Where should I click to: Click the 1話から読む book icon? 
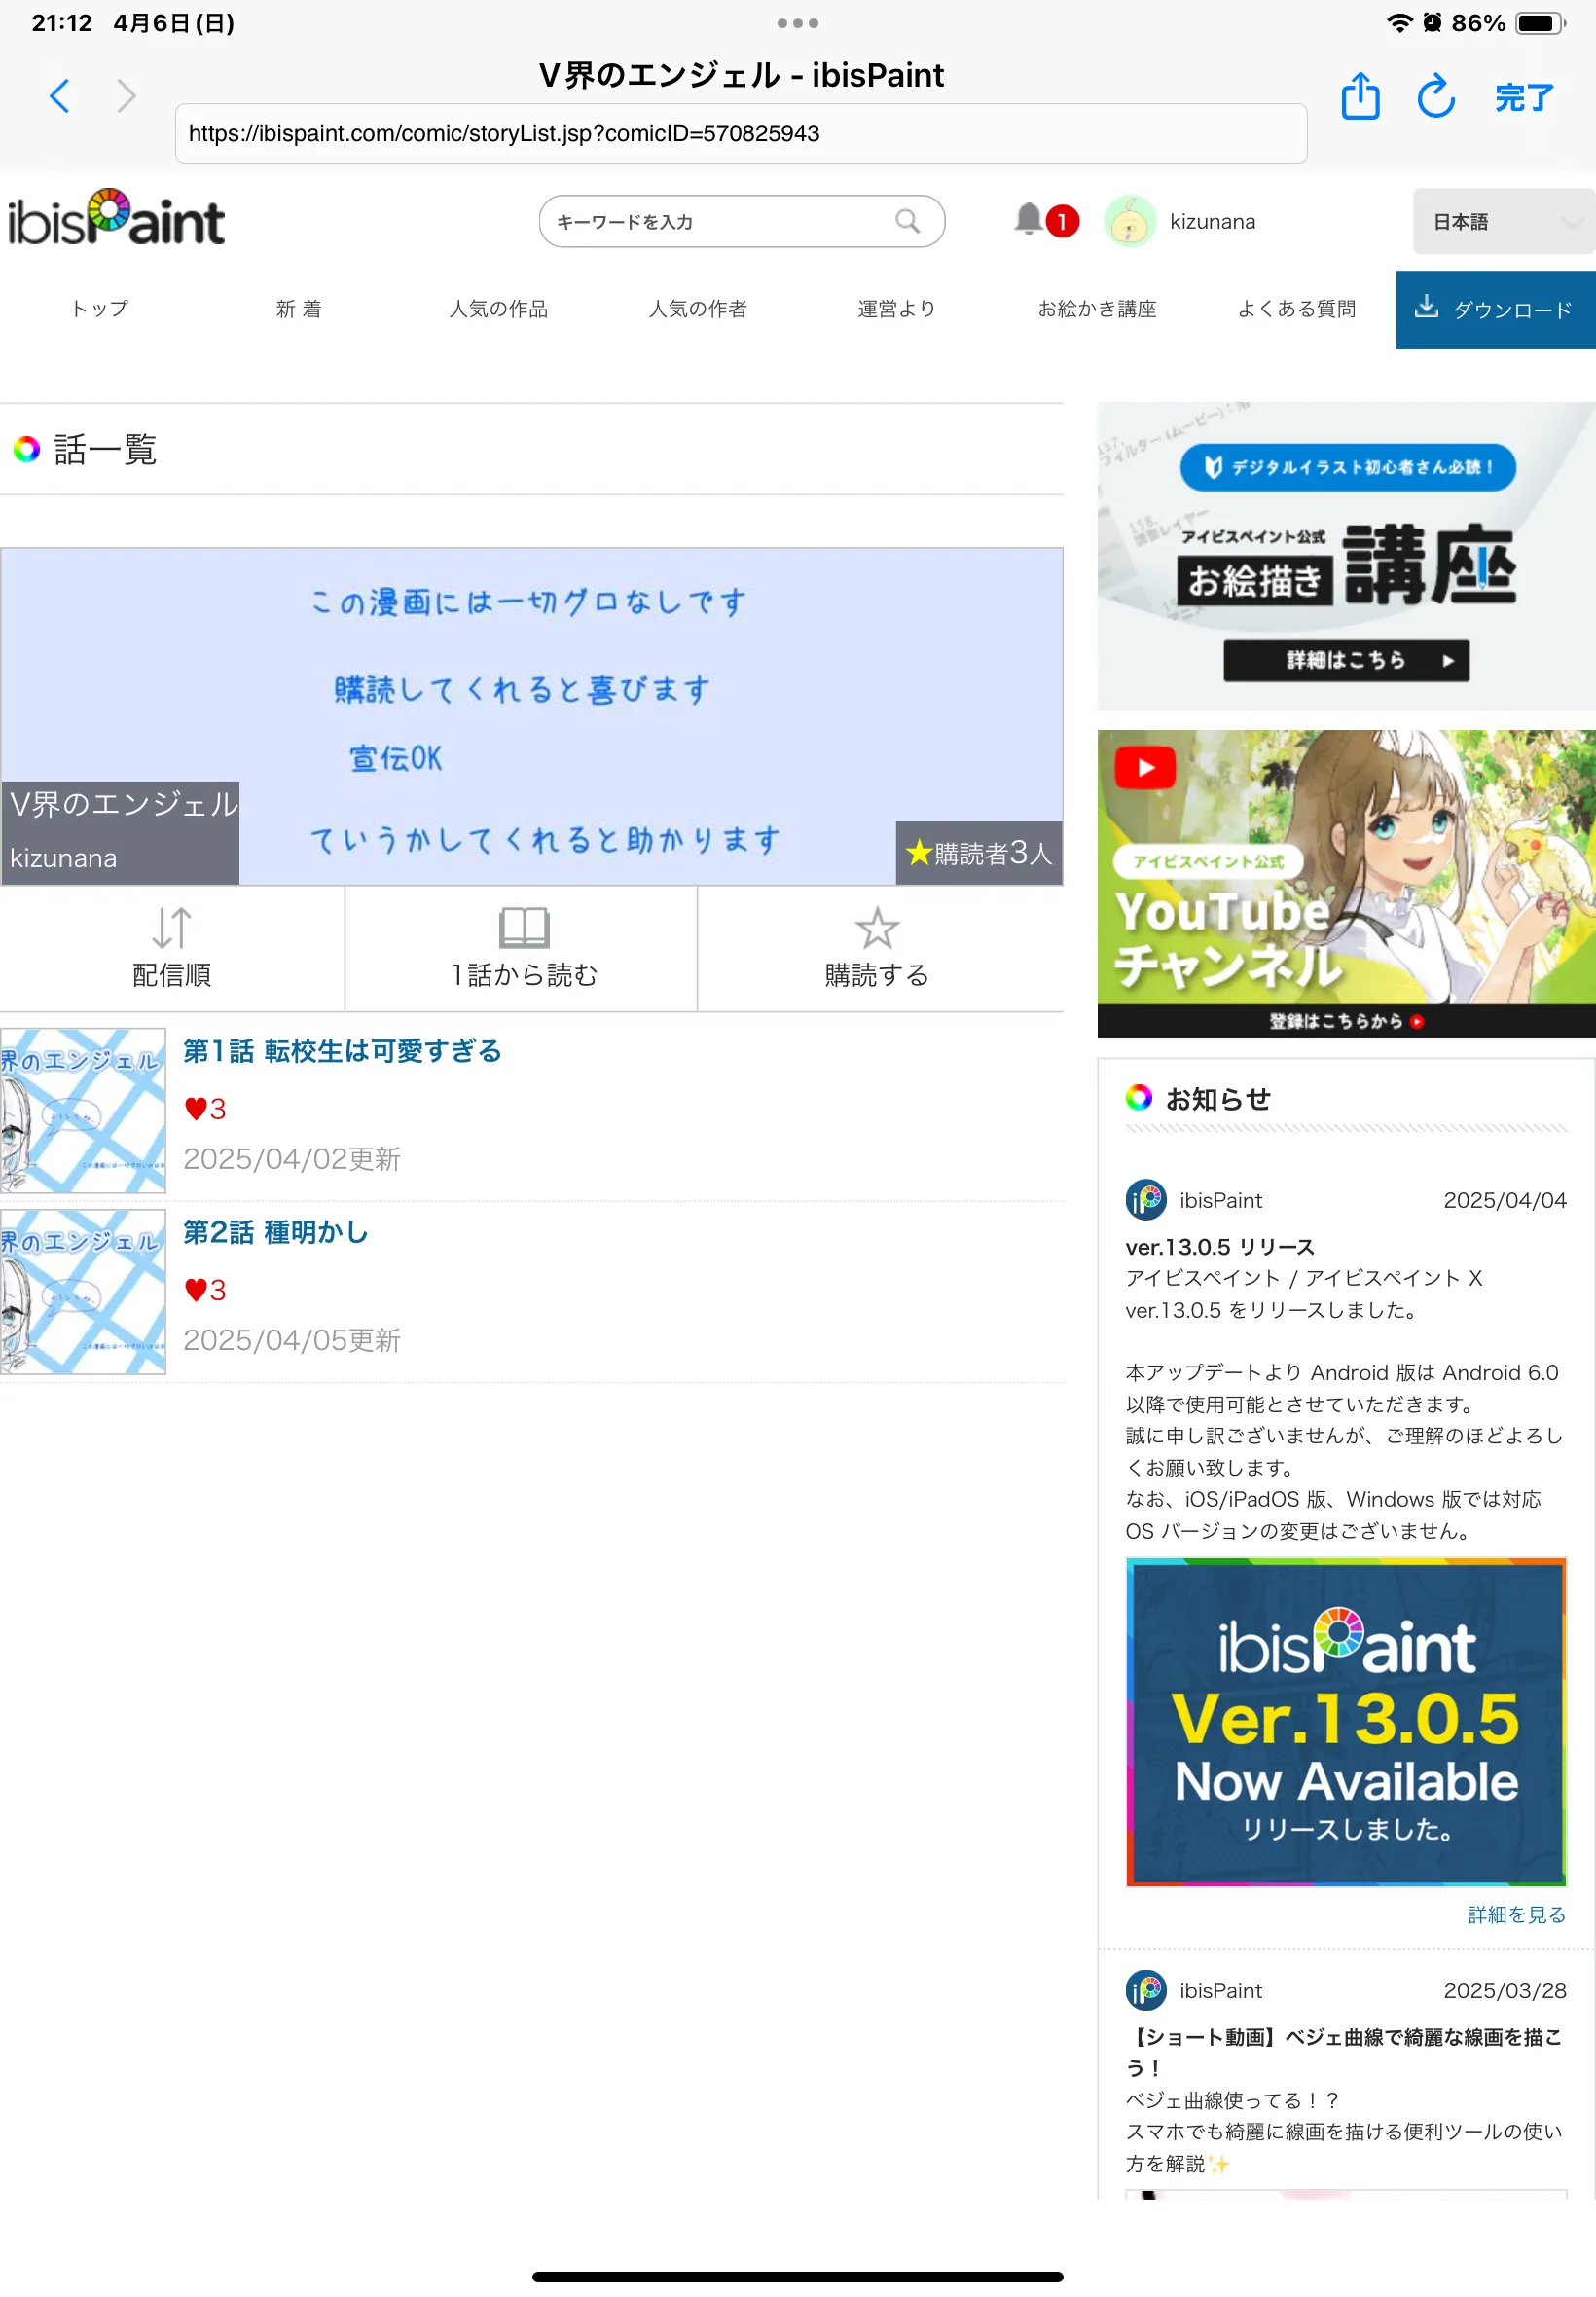point(524,928)
